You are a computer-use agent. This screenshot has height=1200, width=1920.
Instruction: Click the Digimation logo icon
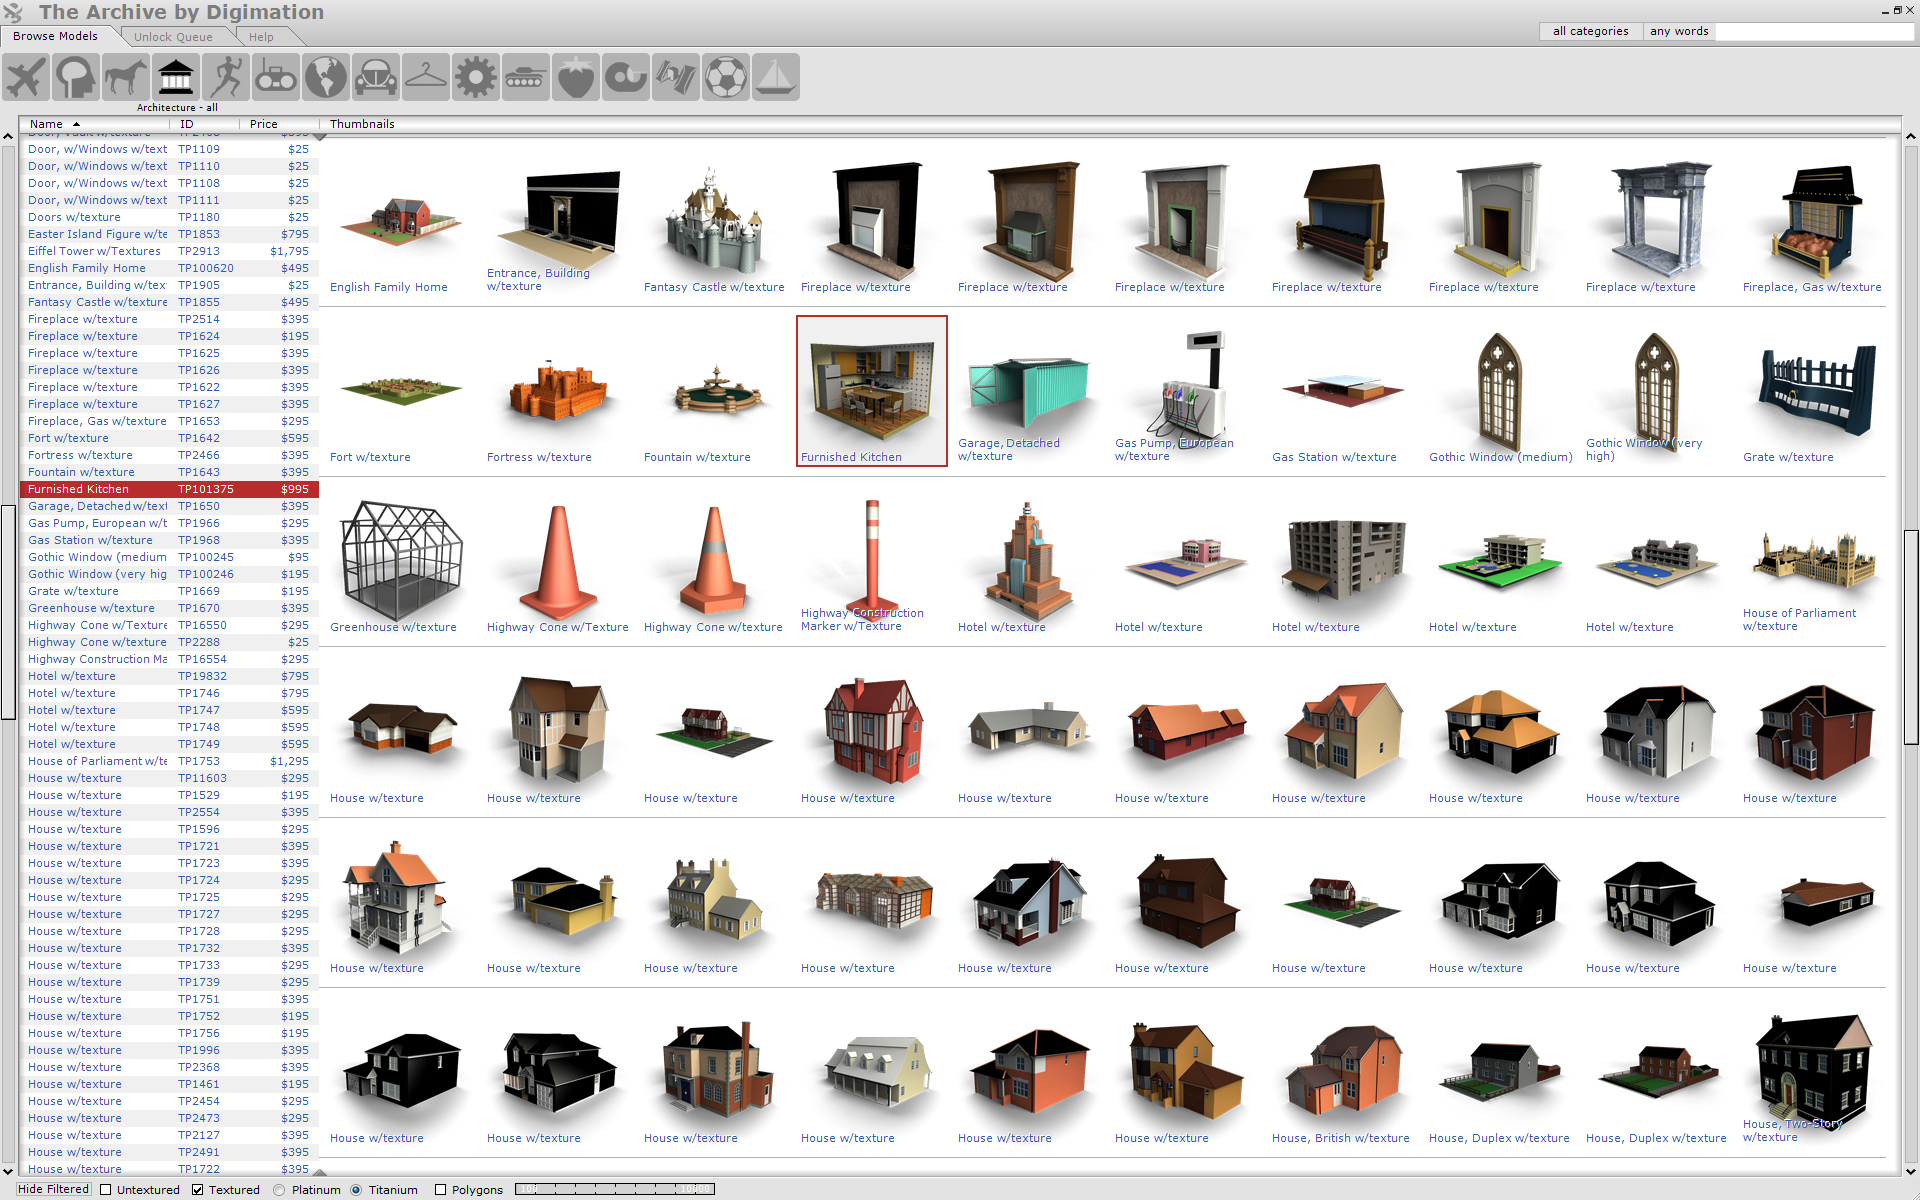[13, 13]
